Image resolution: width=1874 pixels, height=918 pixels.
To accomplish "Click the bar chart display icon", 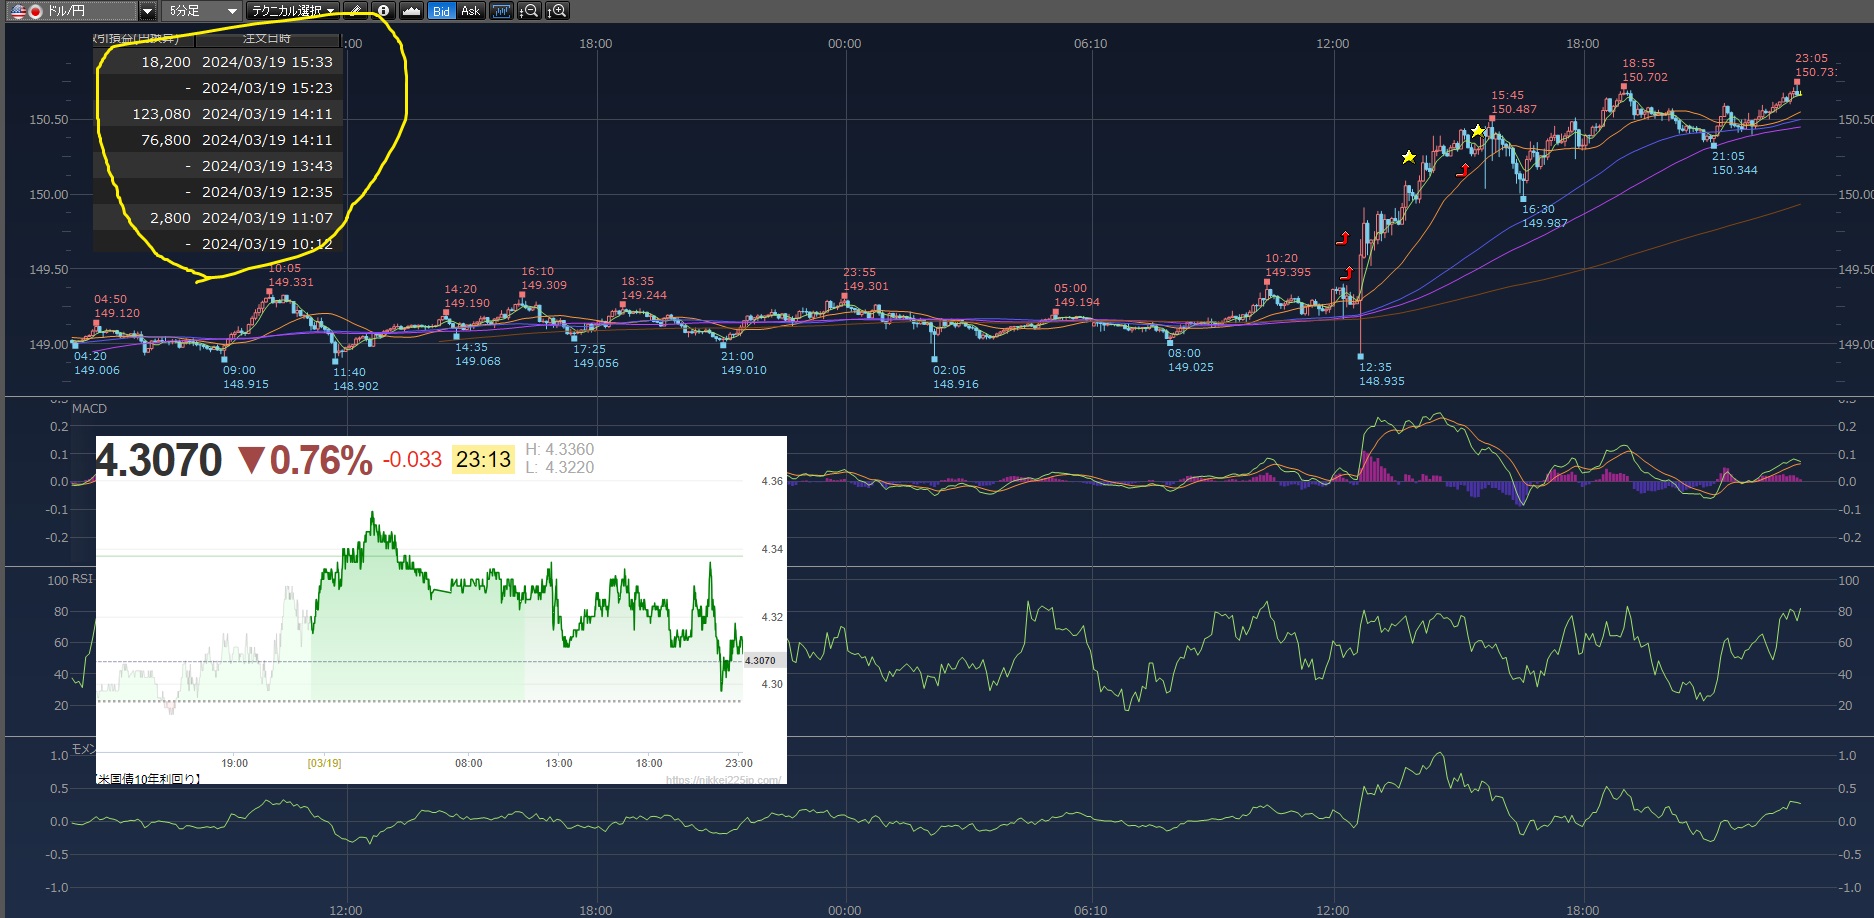I will pos(501,11).
